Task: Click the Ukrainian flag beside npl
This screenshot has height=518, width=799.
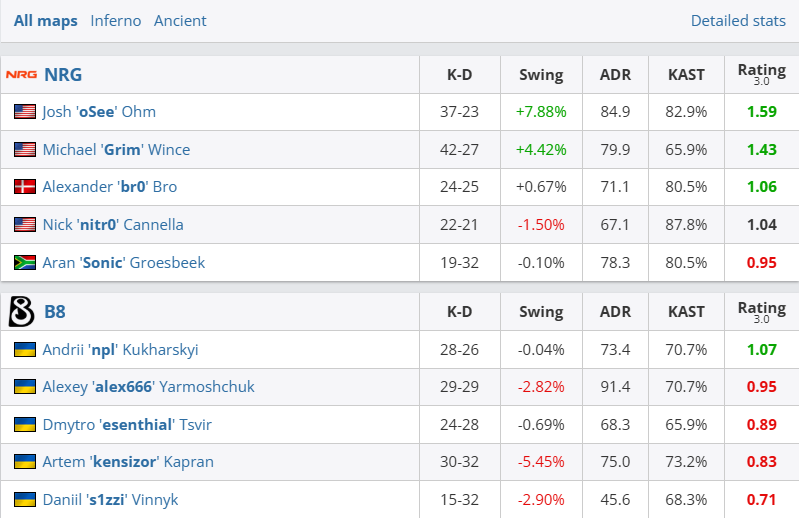Action: point(25,350)
